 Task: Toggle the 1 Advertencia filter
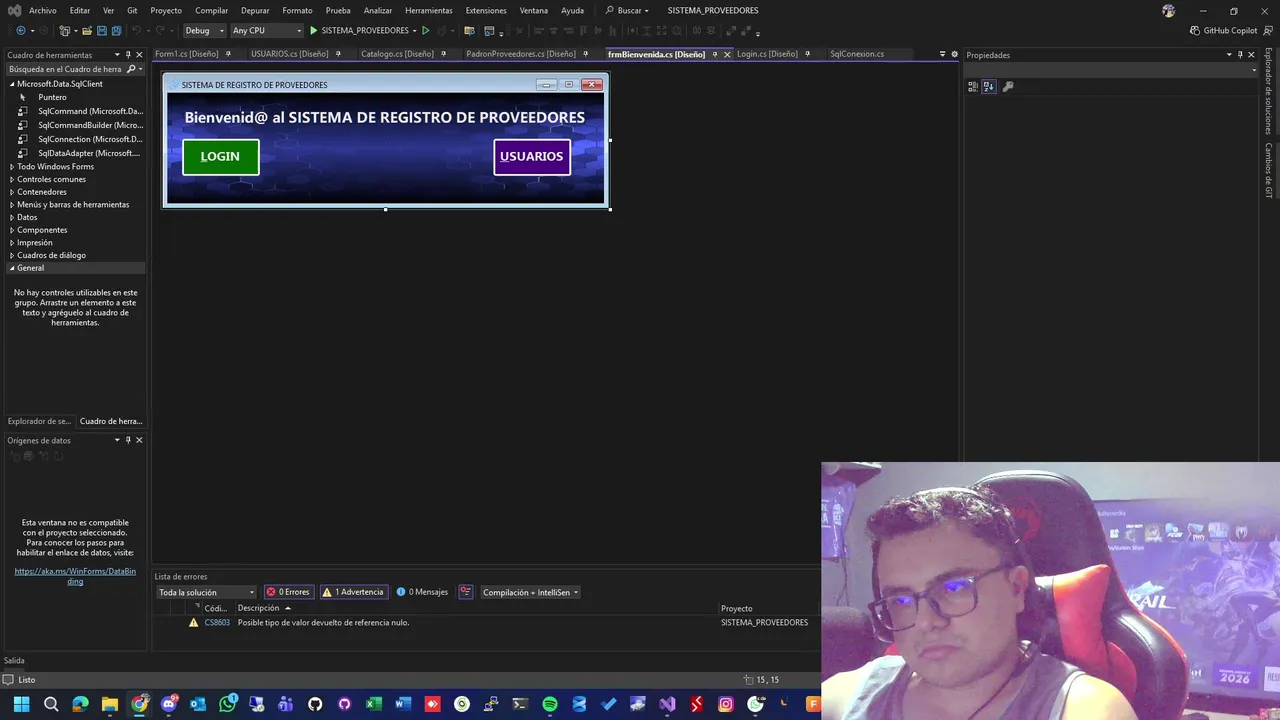pyautogui.click(x=353, y=592)
